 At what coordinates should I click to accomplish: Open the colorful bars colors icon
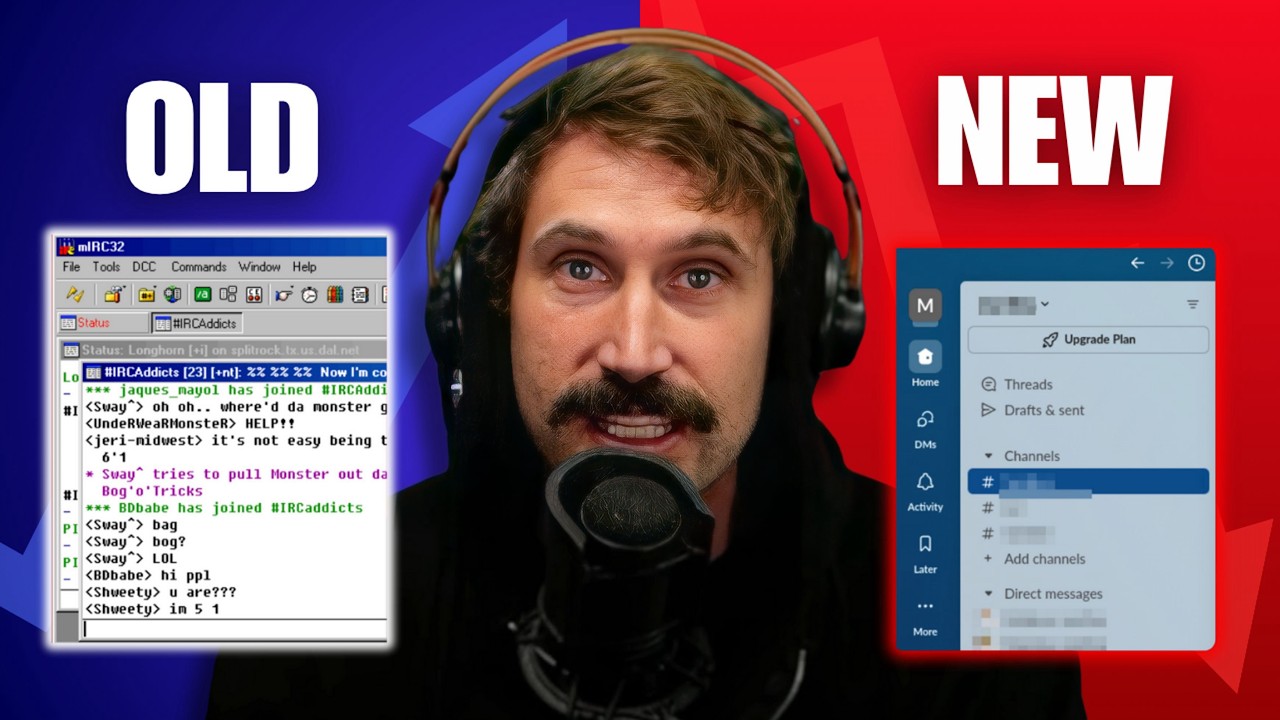coord(335,295)
